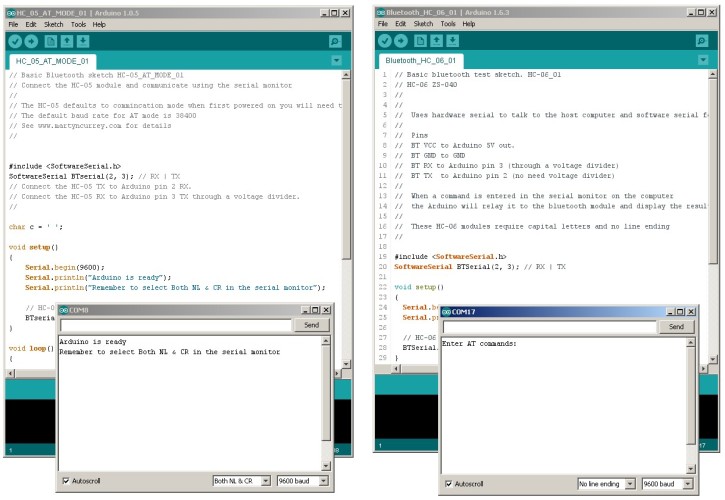The width and height of the screenshot is (725, 500).
Task: Click Send button in COM8 serial monitor
Action: click(310, 325)
